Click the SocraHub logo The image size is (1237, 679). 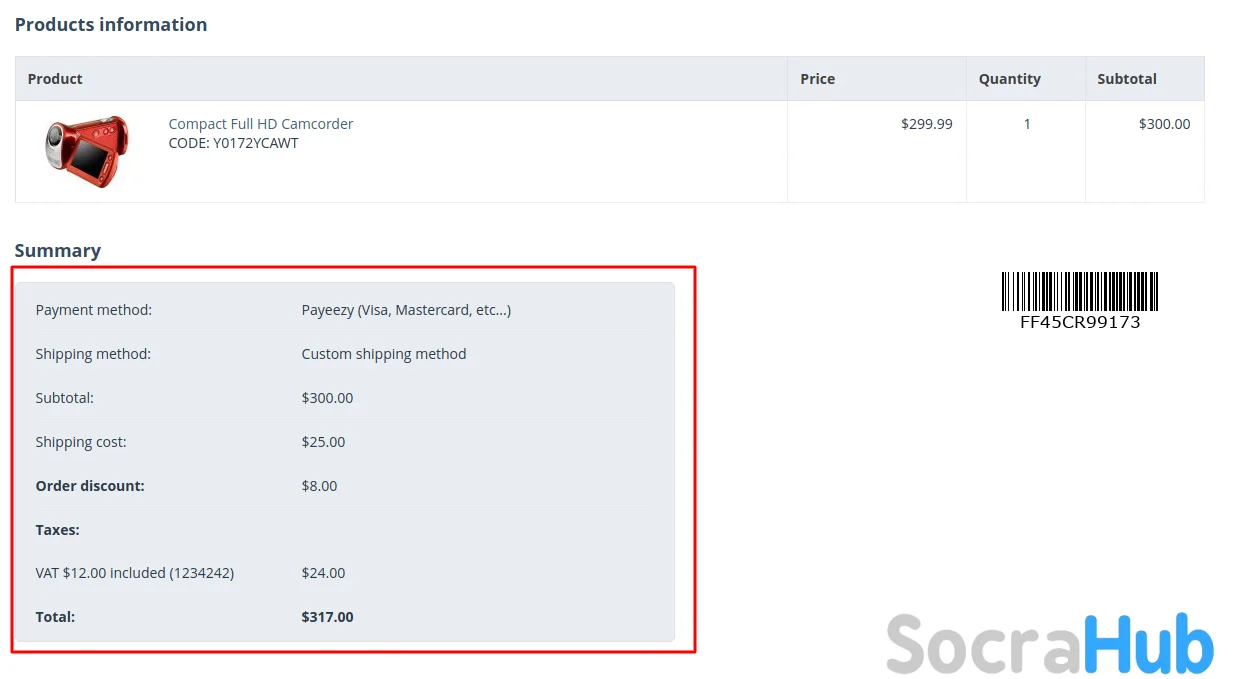pos(1049,644)
